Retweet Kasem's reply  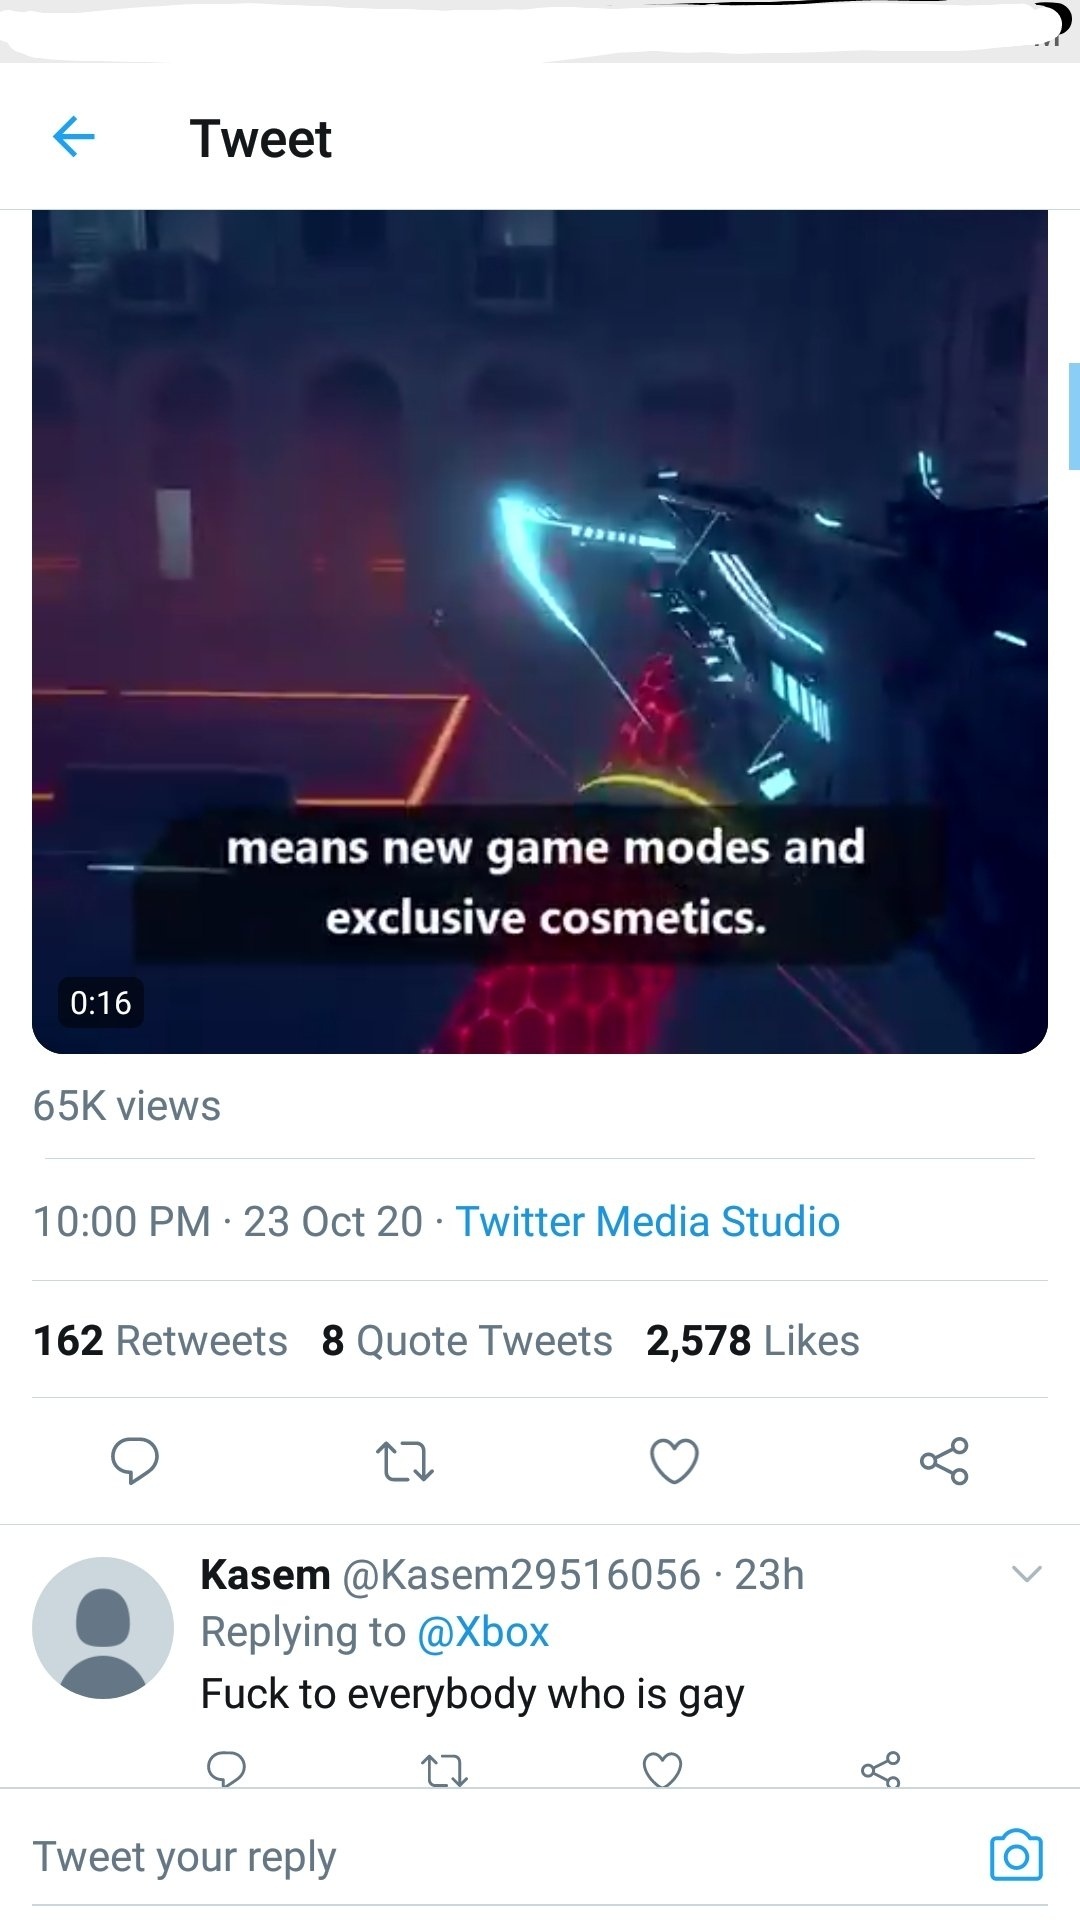click(x=443, y=1771)
